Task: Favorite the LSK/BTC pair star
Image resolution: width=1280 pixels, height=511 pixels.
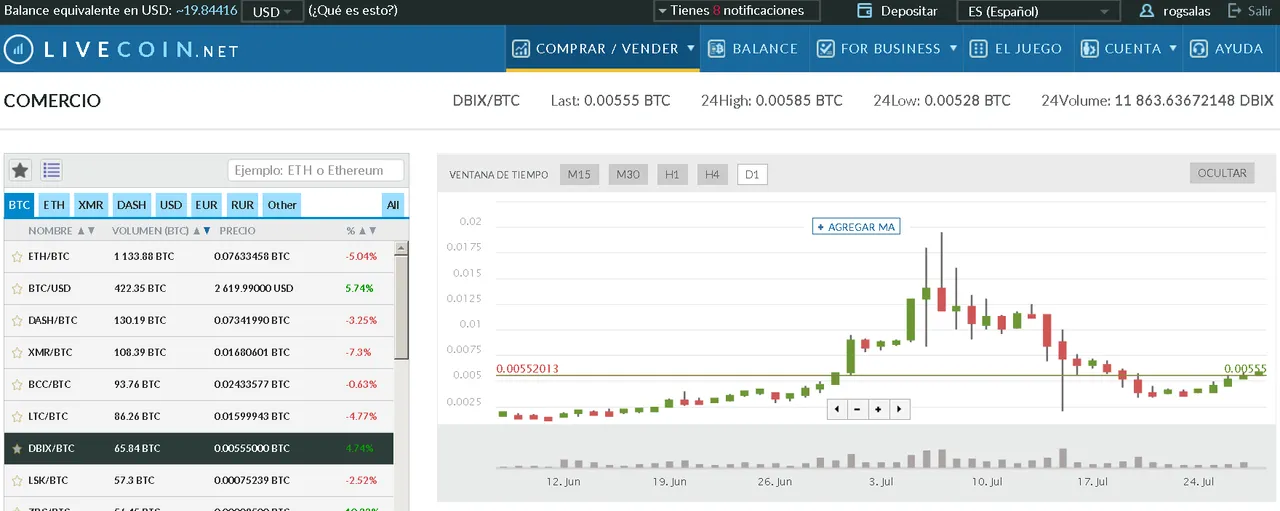Action: point(16,481)
